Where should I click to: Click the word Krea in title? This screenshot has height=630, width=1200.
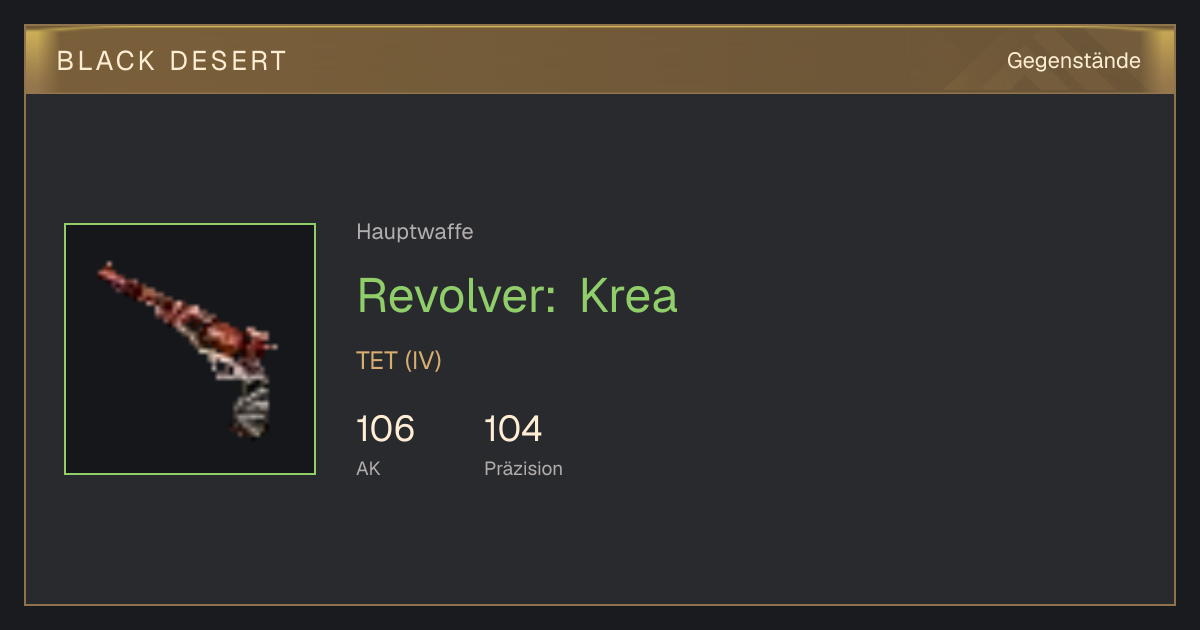pyautogui.click(x=629, y=295)
